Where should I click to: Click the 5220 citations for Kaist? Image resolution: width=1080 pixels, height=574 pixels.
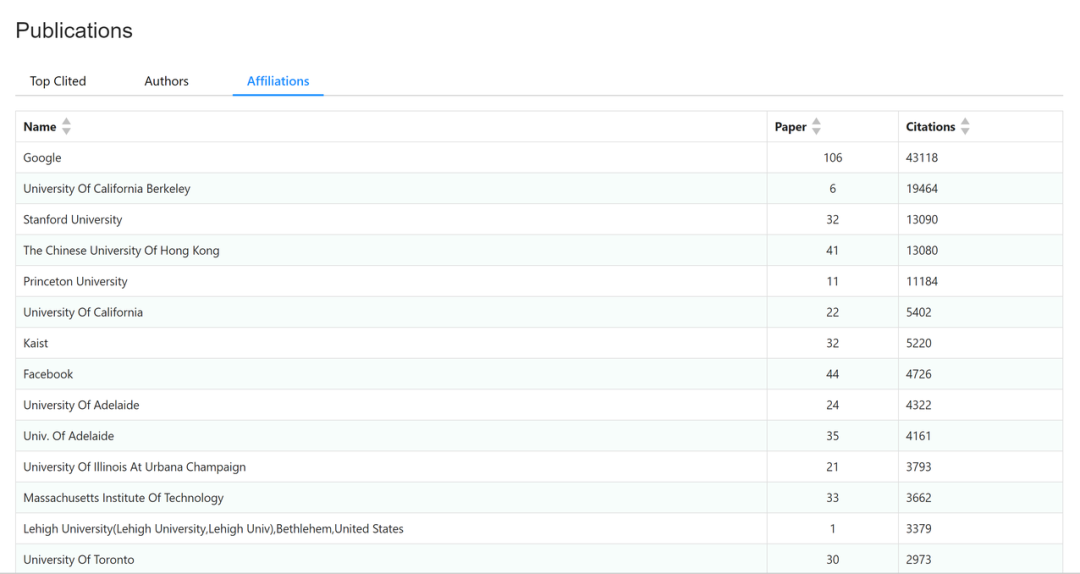(919, 343)
